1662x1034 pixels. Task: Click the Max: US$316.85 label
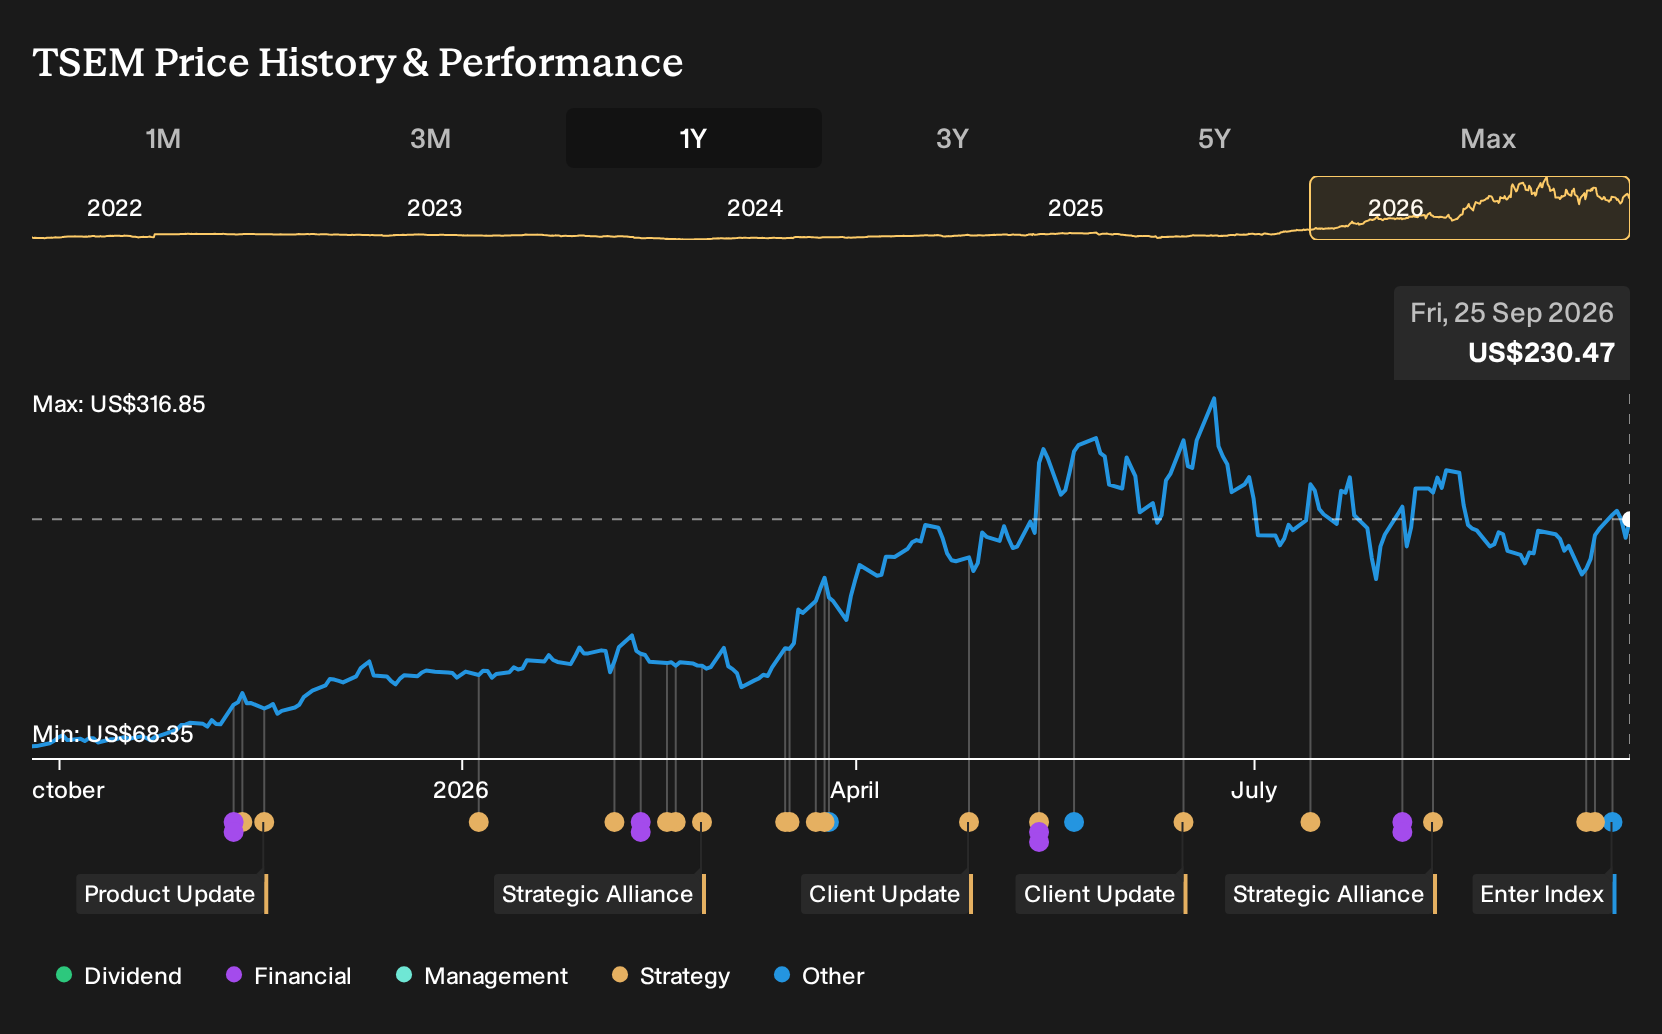[x=119, y=404]
